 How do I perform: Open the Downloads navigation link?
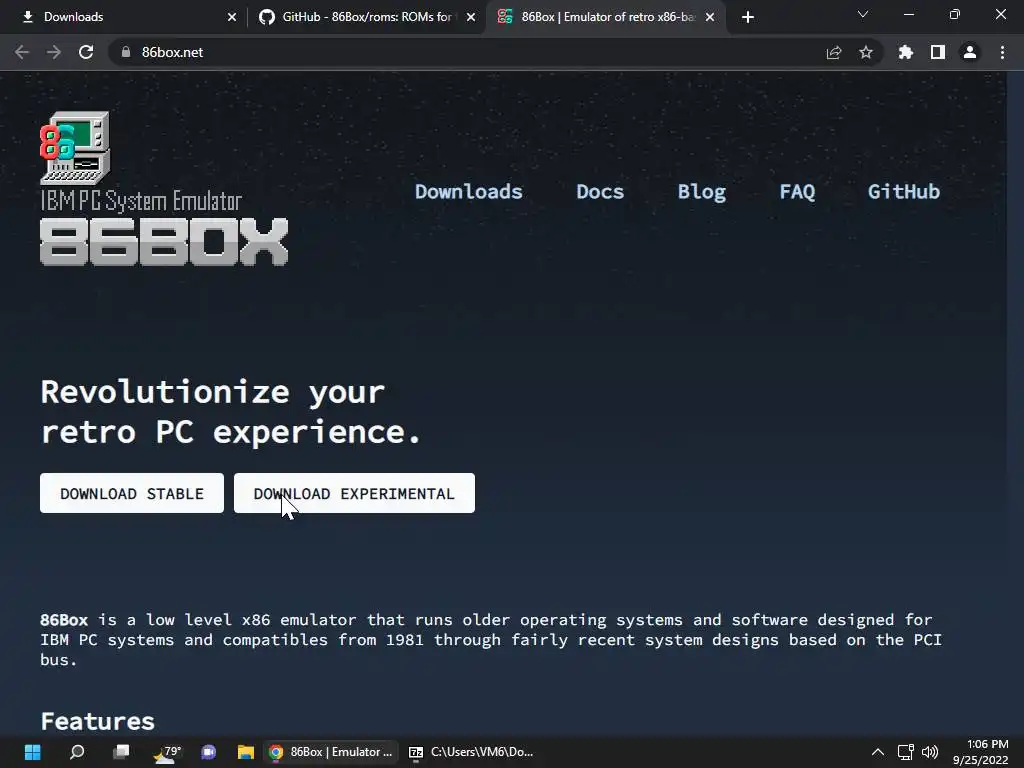469,191
